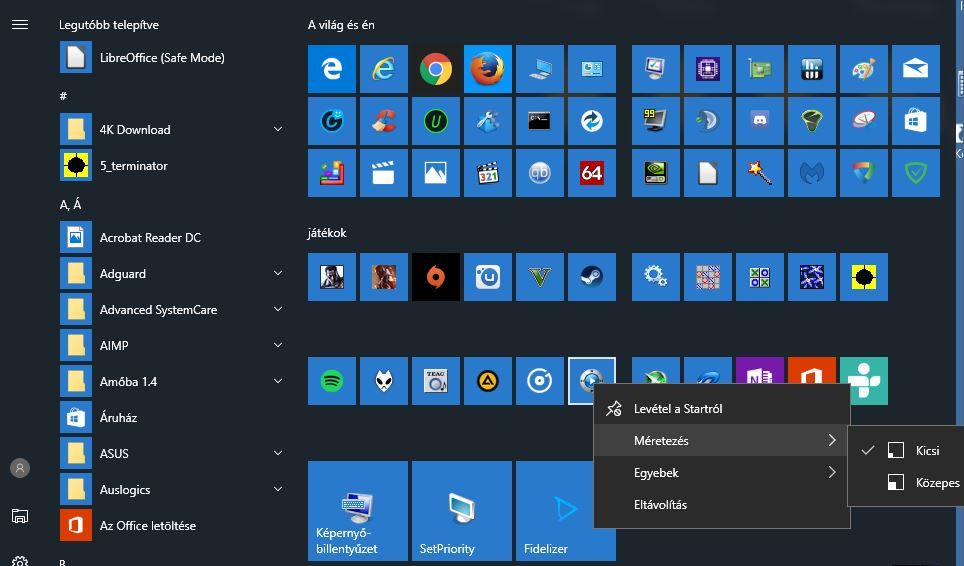
Task: Click the # letter header
Action: (63, 96)
